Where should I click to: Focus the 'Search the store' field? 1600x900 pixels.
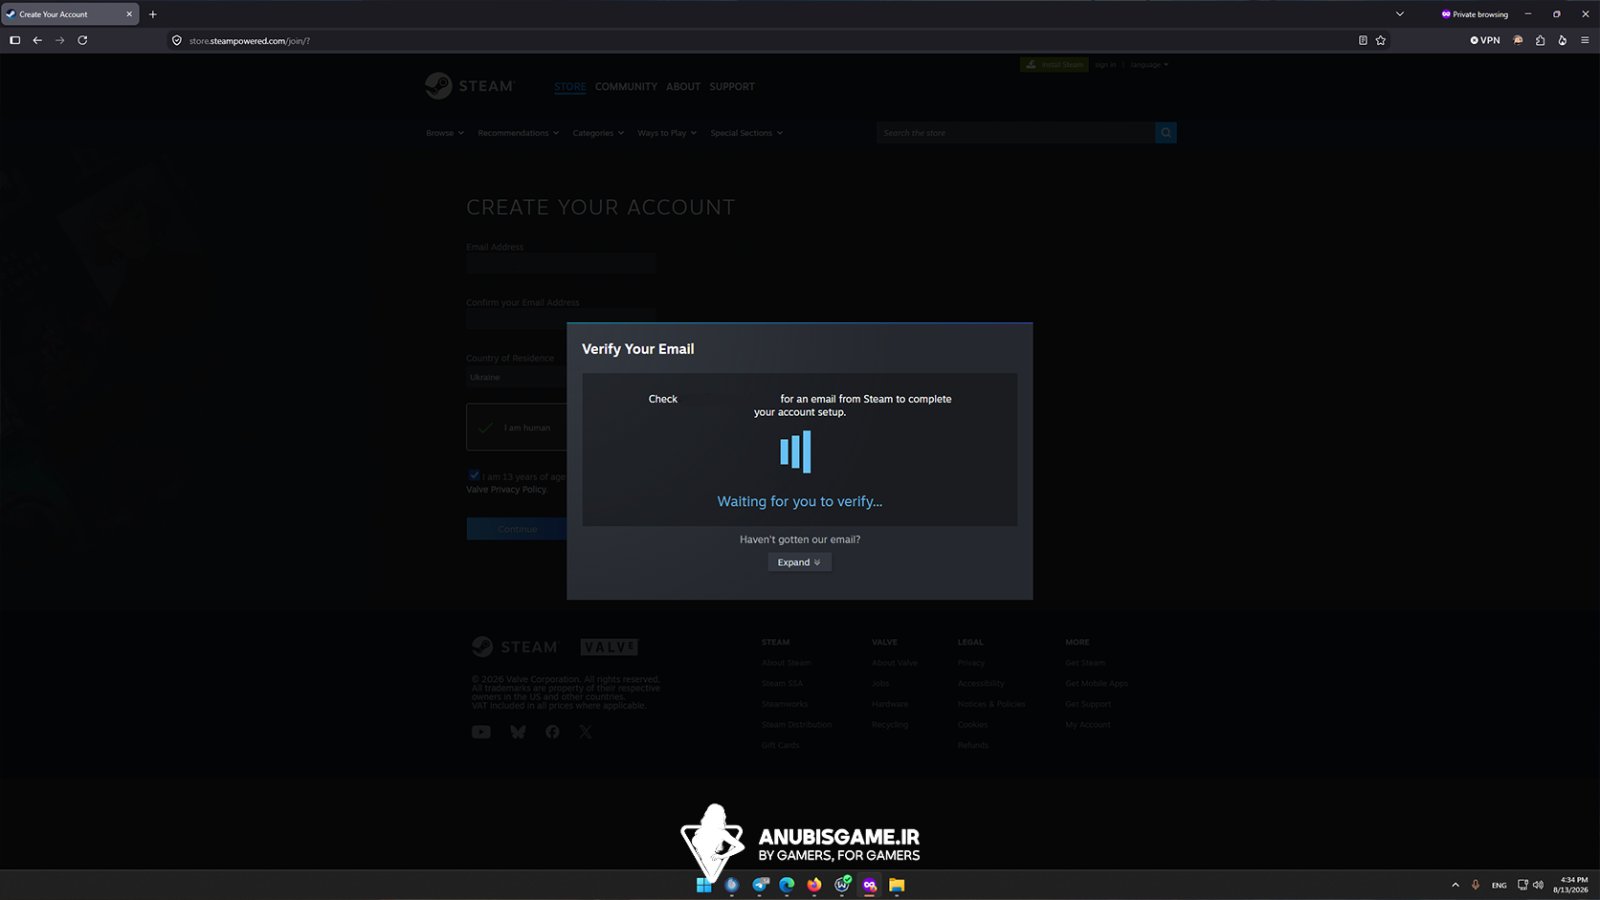click(x=1016, y=133)
